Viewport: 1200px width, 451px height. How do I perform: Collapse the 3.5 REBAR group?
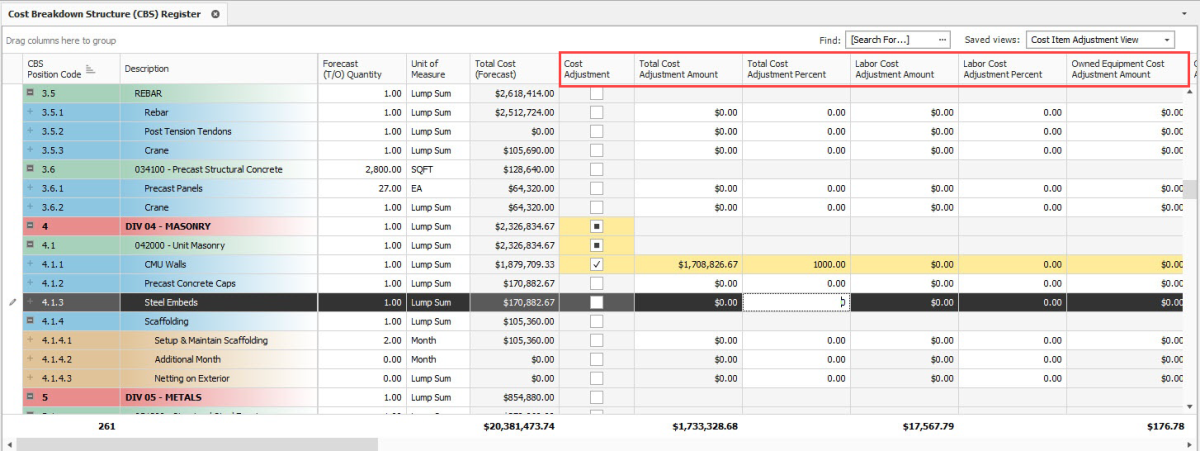pos(31,93)
